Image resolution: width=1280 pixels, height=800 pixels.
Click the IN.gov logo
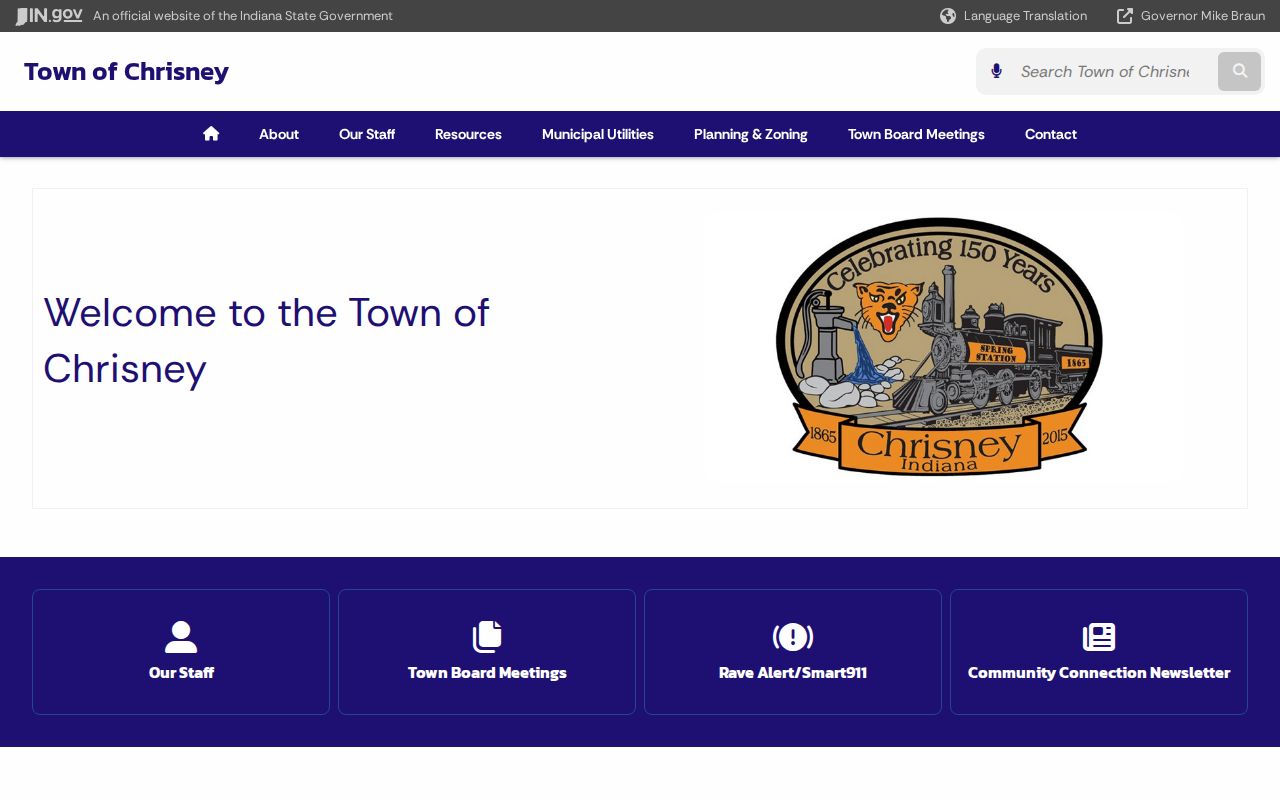[x=49, y=16]
